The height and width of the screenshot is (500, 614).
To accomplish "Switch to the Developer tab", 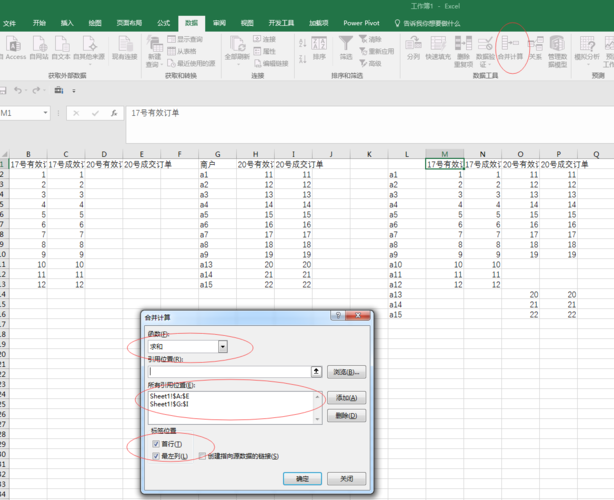I will coord(281,23).
